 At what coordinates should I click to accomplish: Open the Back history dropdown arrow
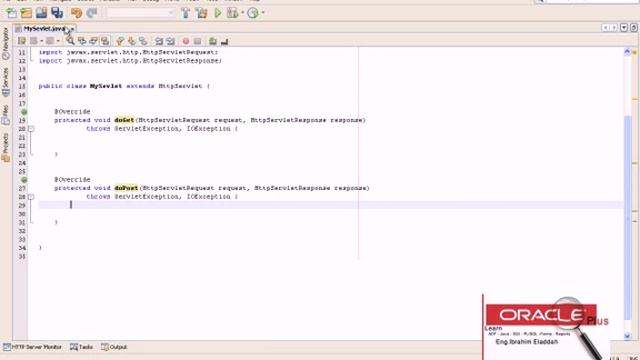coord(42,41)
